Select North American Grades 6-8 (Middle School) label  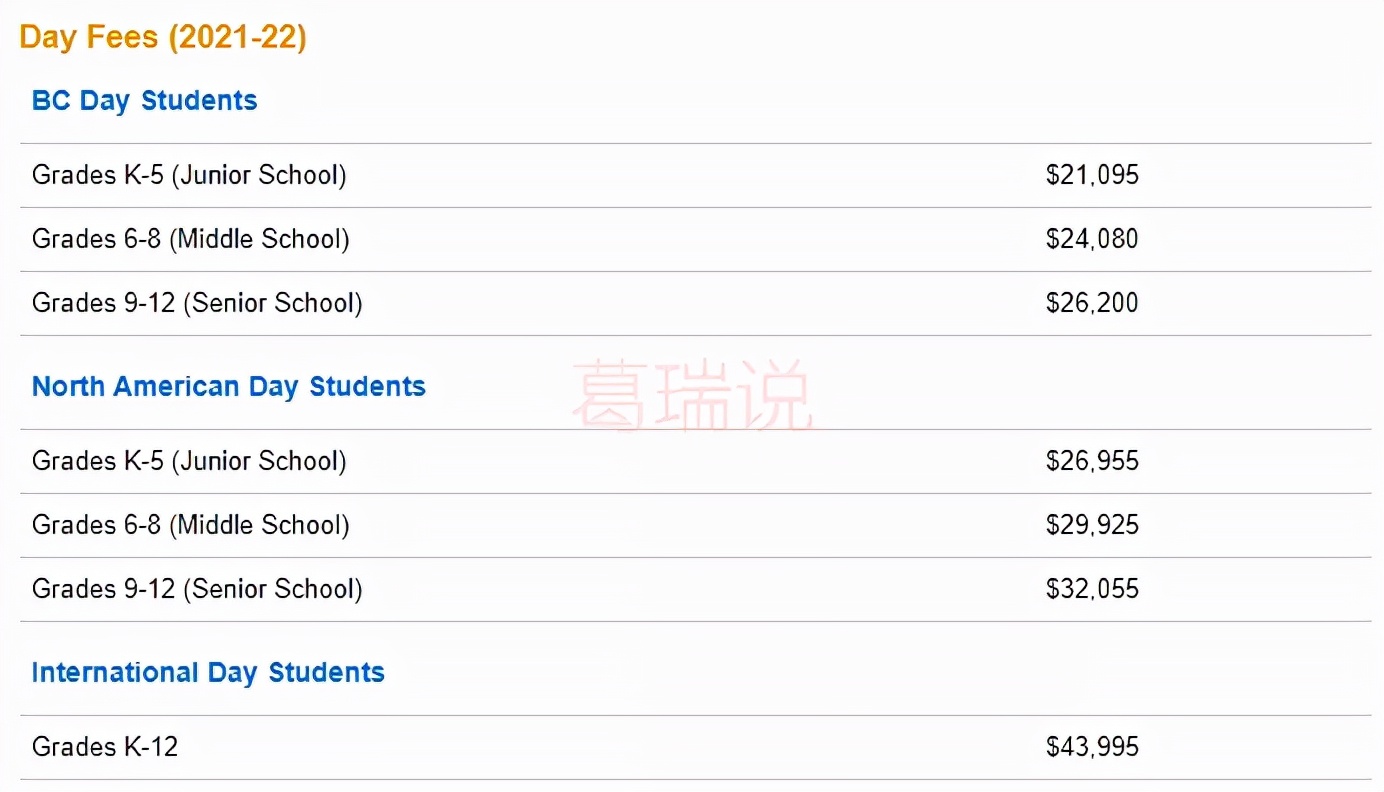190,526
